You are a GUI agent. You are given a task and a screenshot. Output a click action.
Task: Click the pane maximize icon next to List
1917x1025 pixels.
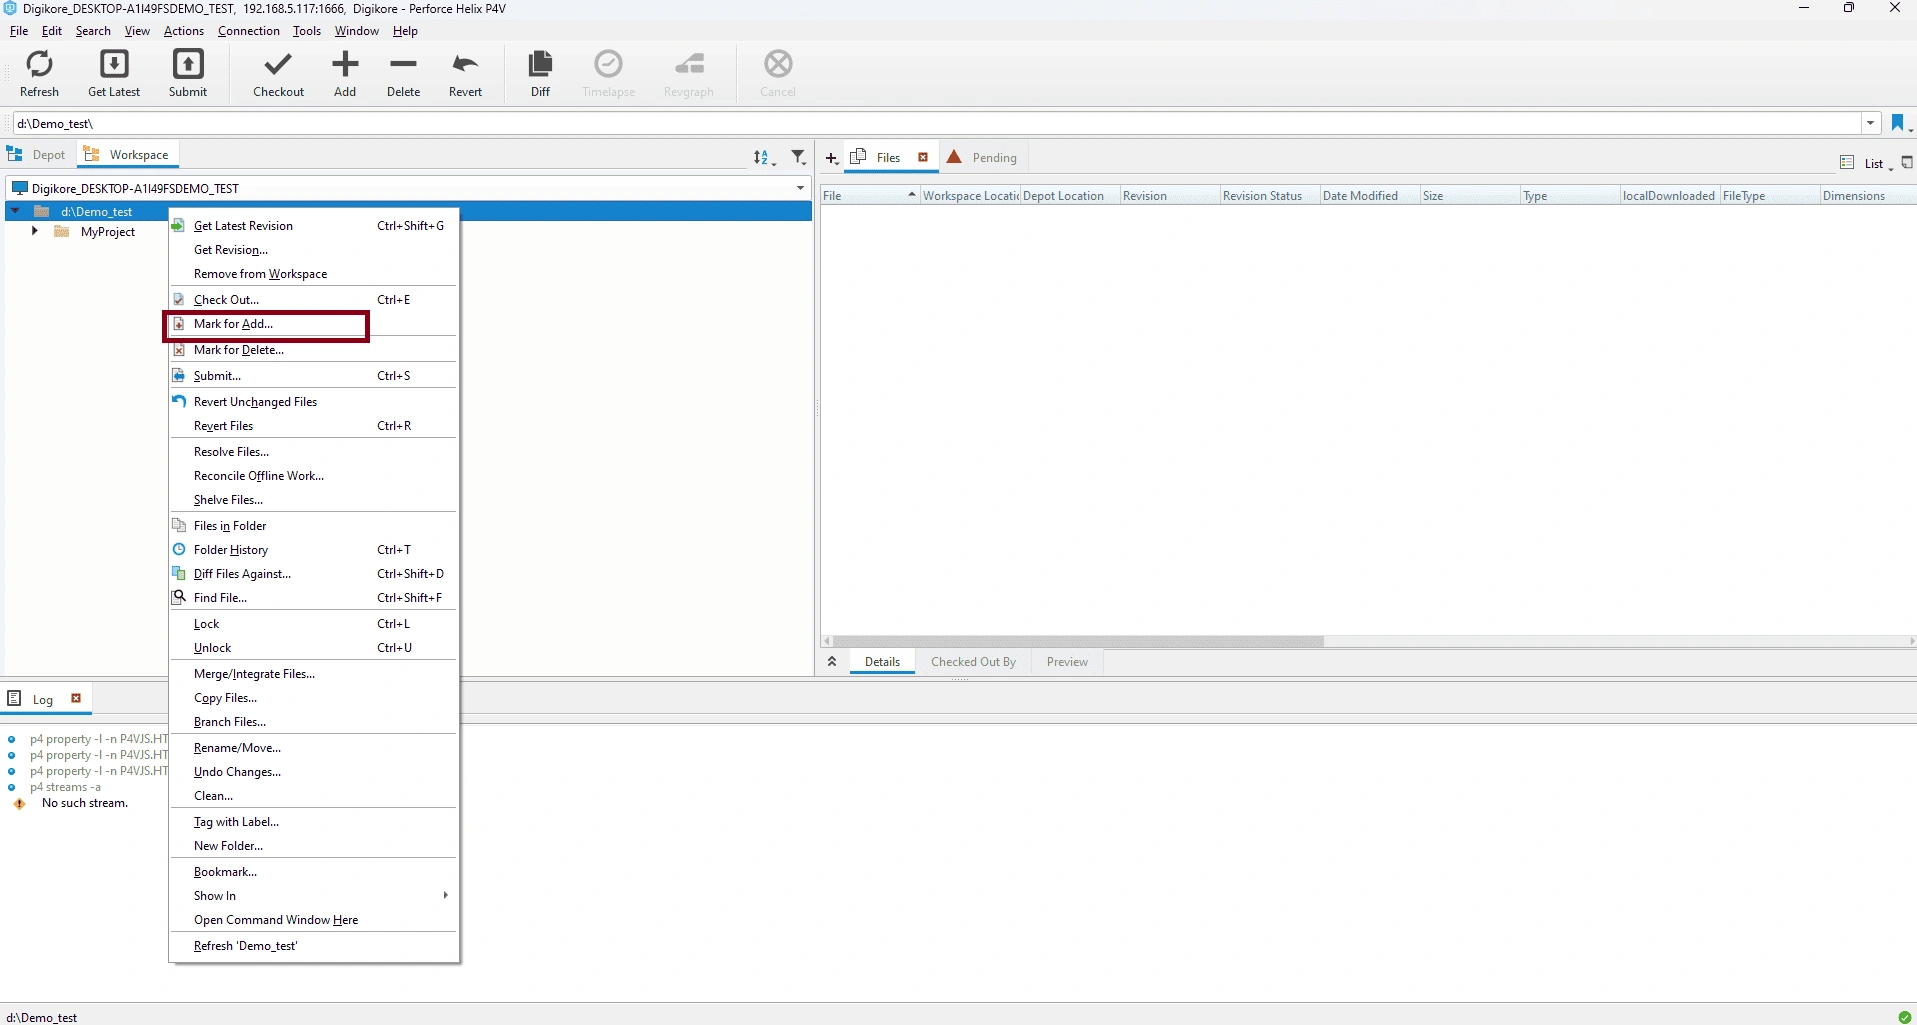1907,162
